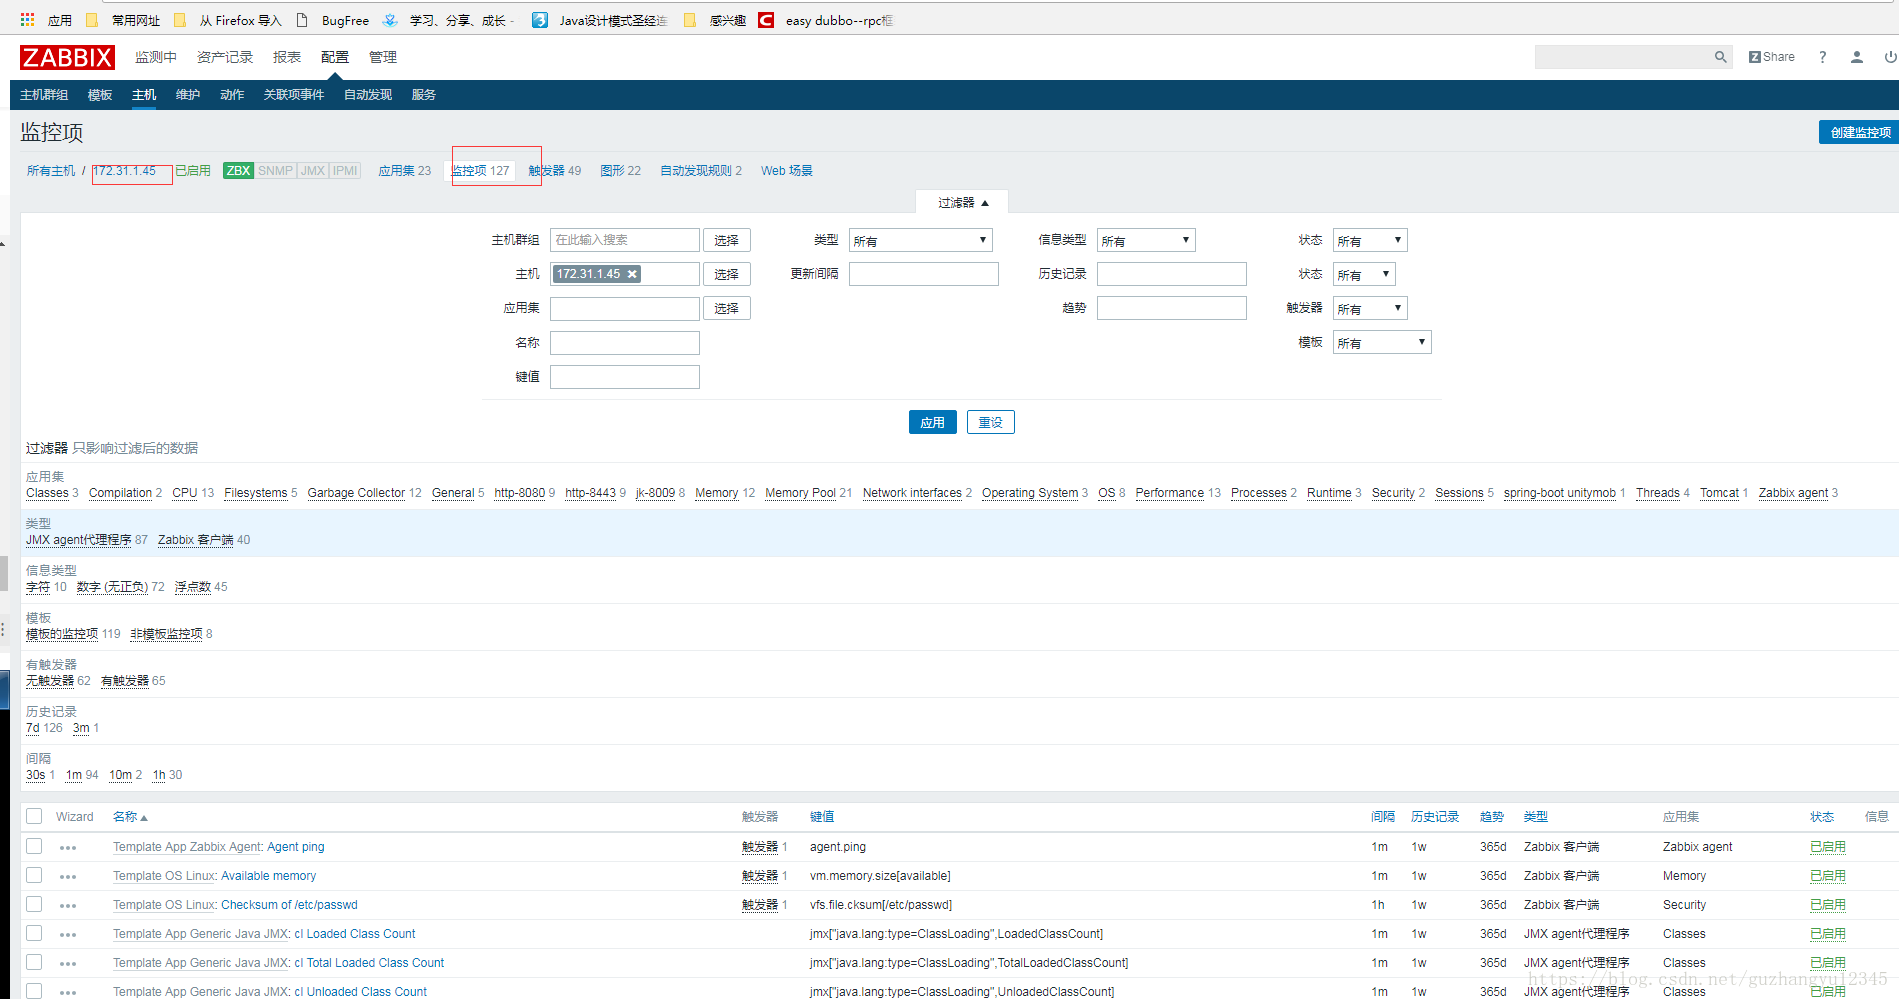
Task: Click 选择 button beside 应用集
Action: coord(727,308)
